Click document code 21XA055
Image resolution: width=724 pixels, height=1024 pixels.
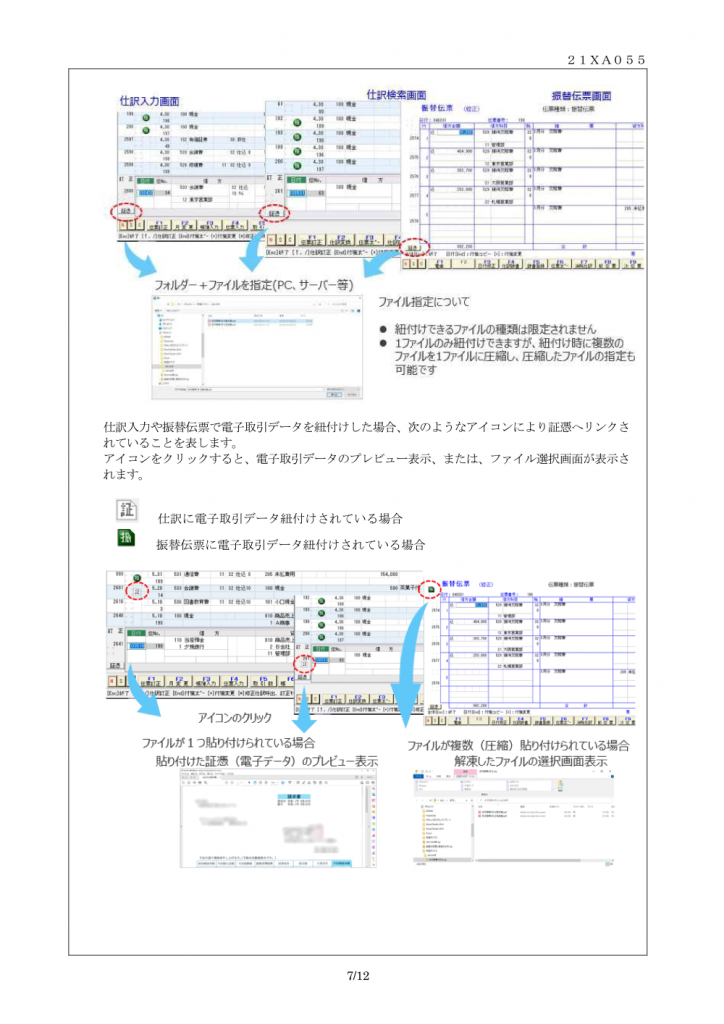(x=606, y=60)
